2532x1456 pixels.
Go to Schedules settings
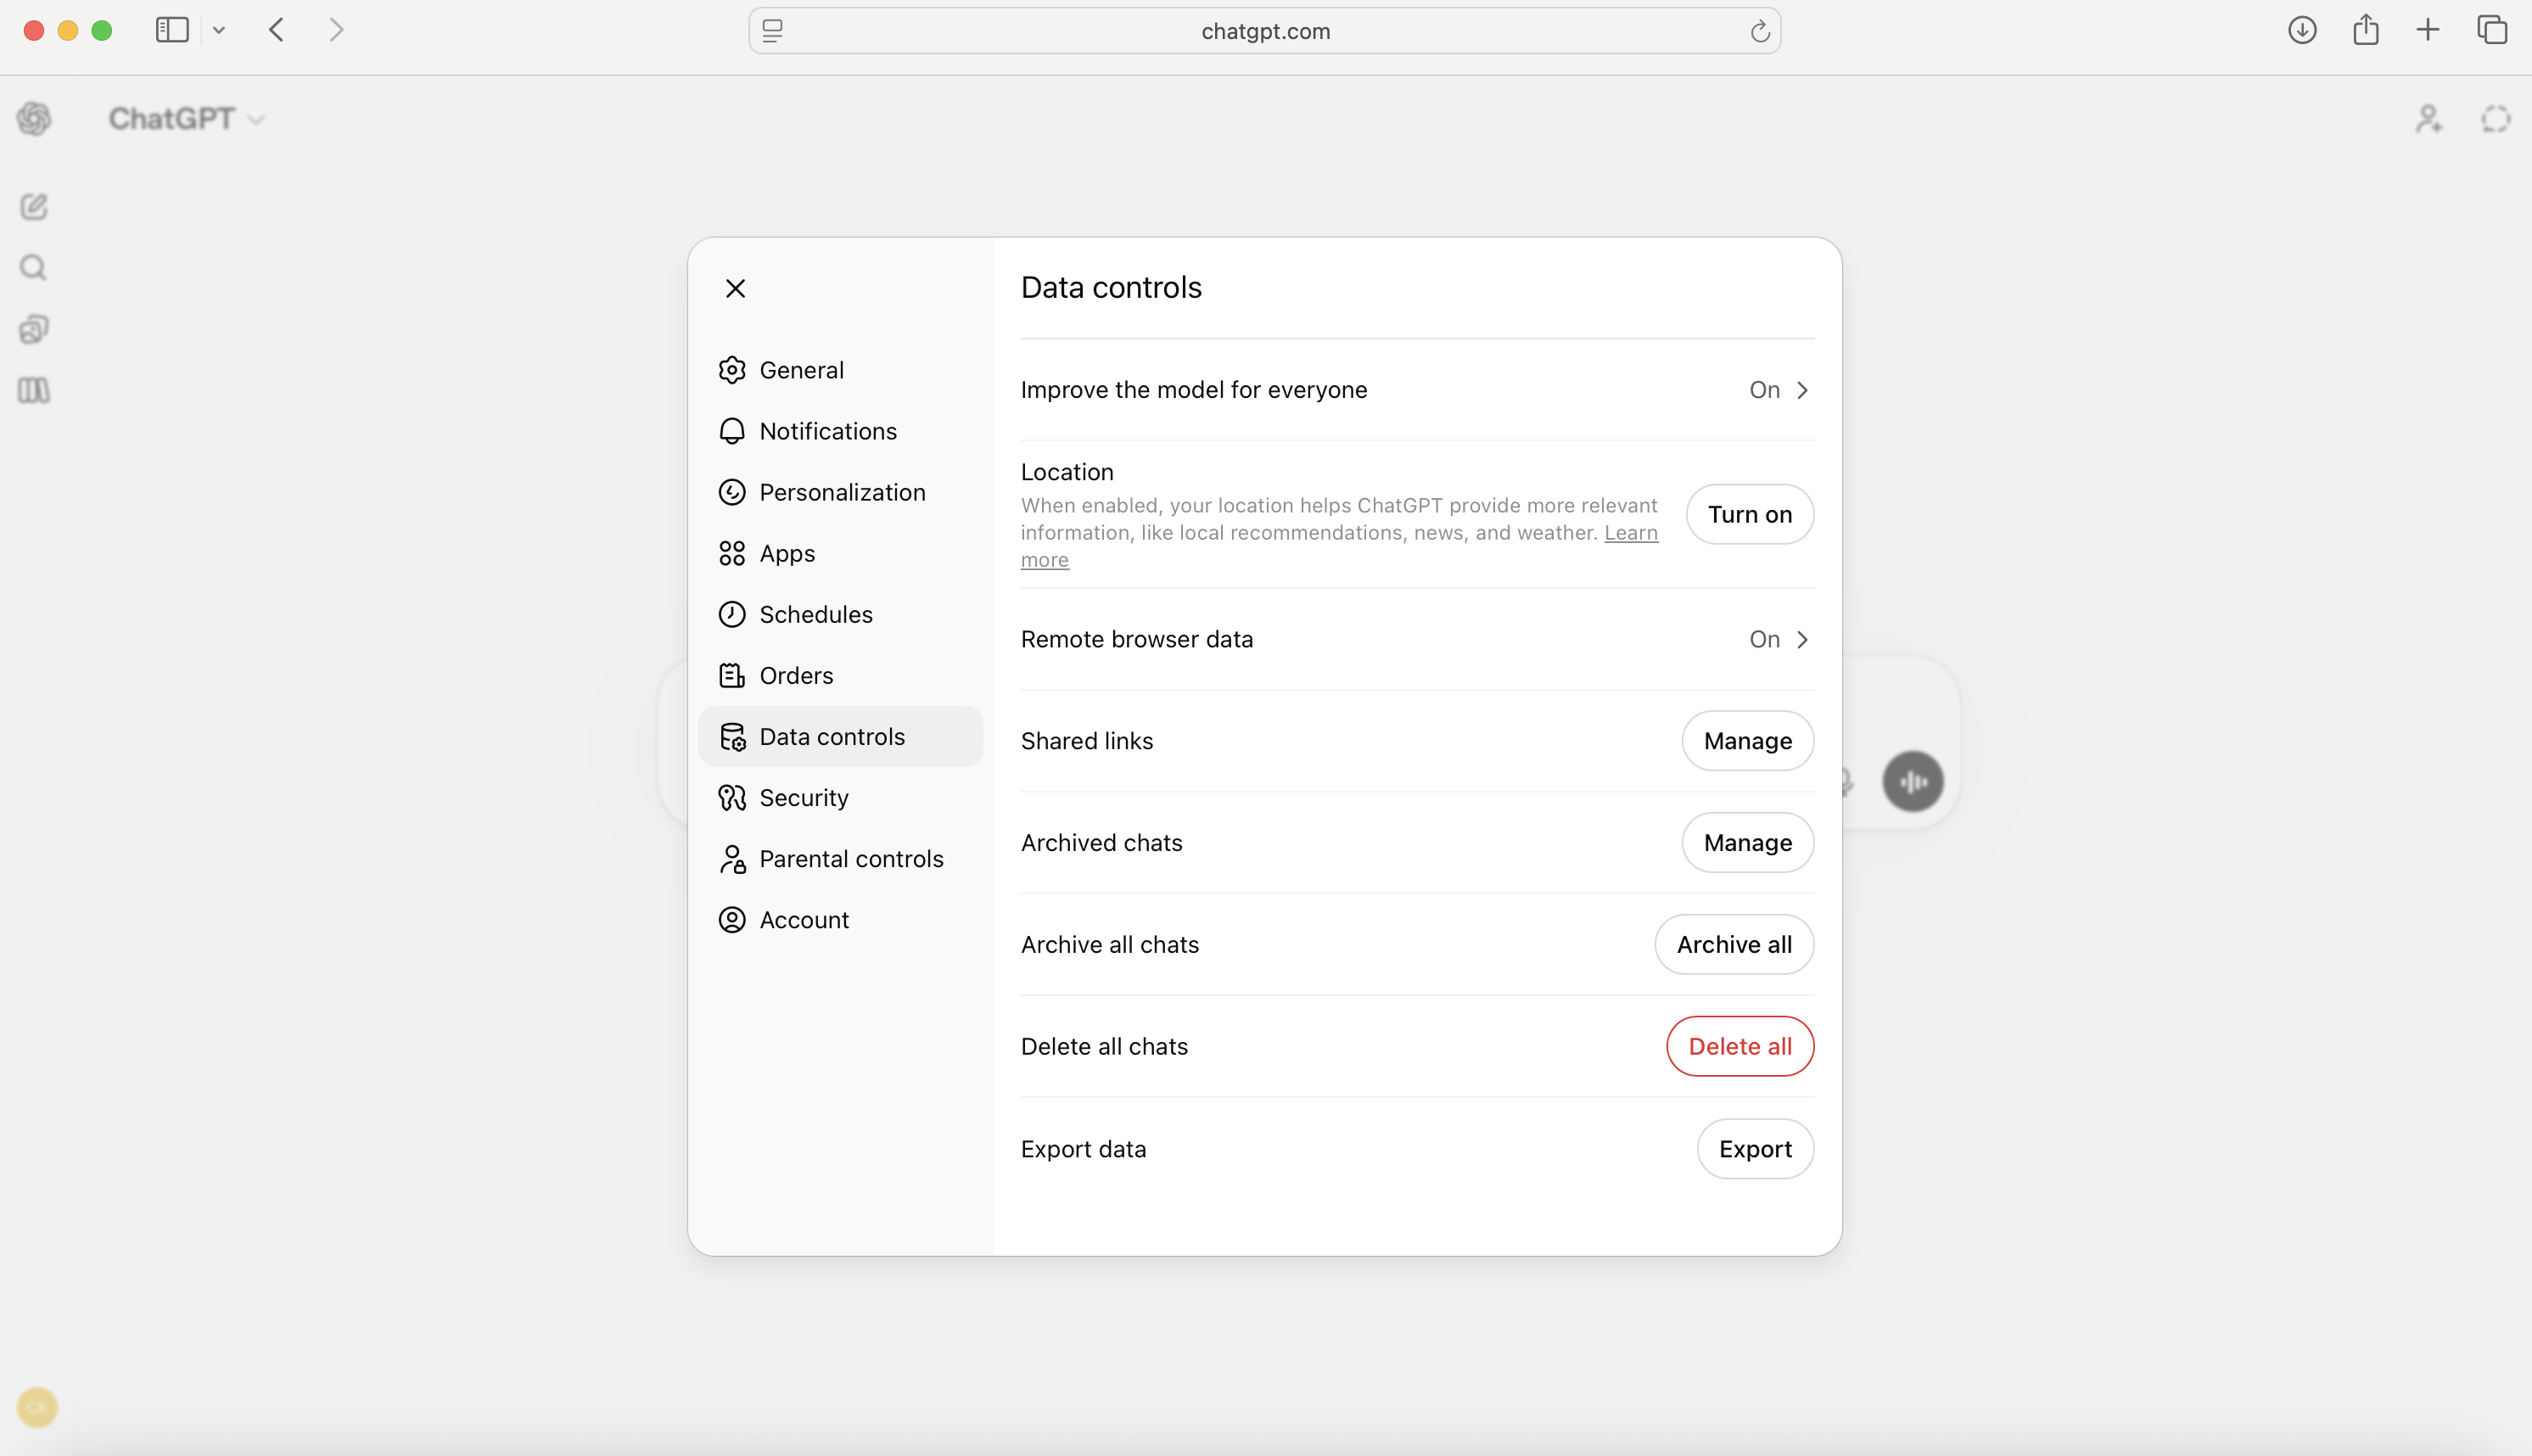pyautogui.click(x=840, y=614)
